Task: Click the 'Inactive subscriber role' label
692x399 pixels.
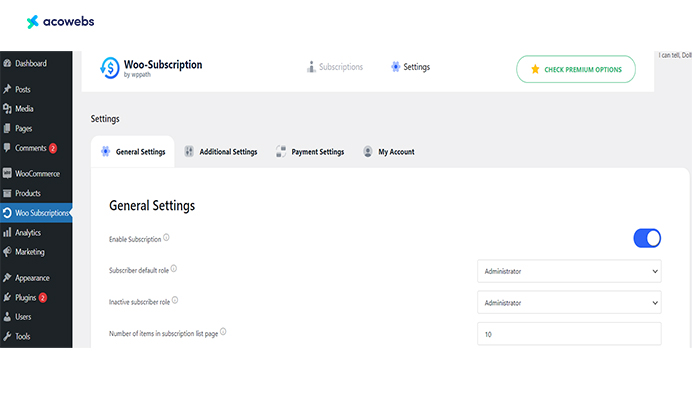Action: [139, 302]
